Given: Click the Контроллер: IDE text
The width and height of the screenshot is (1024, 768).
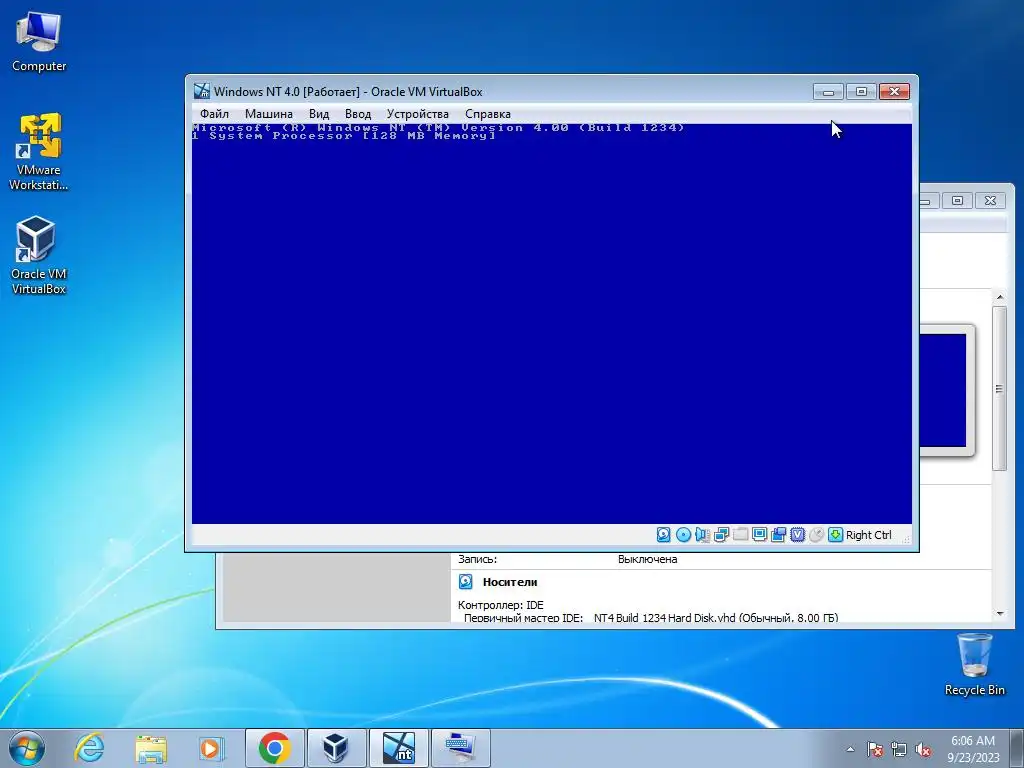Looking at the screenshot, I should click(x=500, y=605).
